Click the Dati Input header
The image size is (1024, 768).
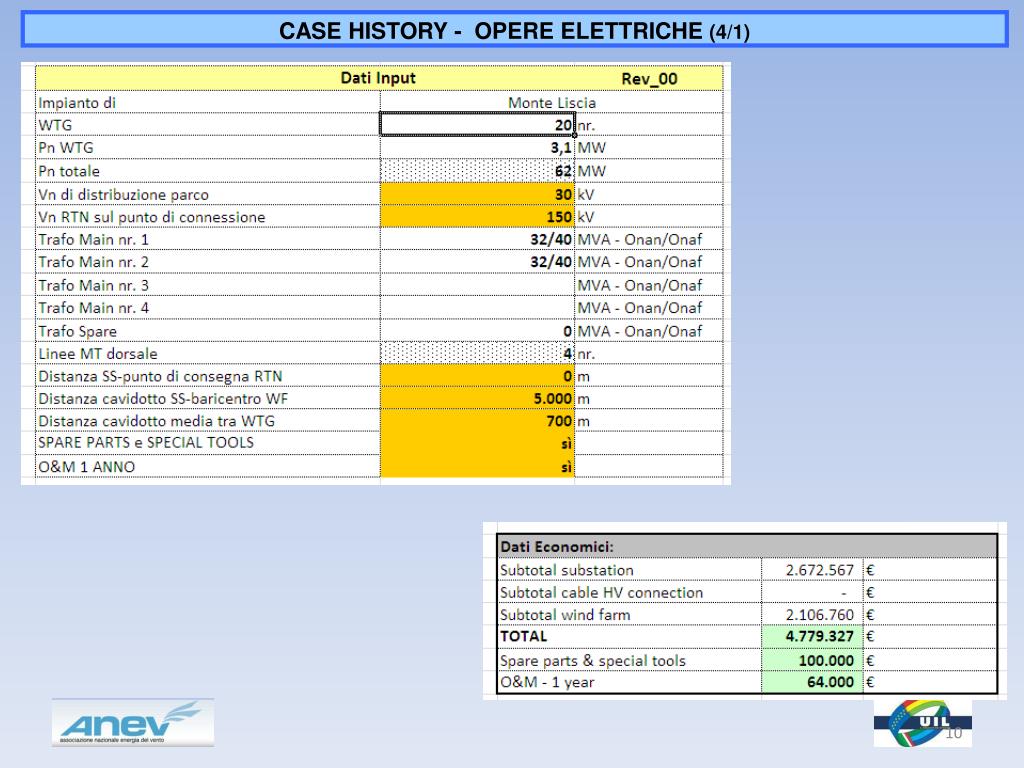pos(378,78)
